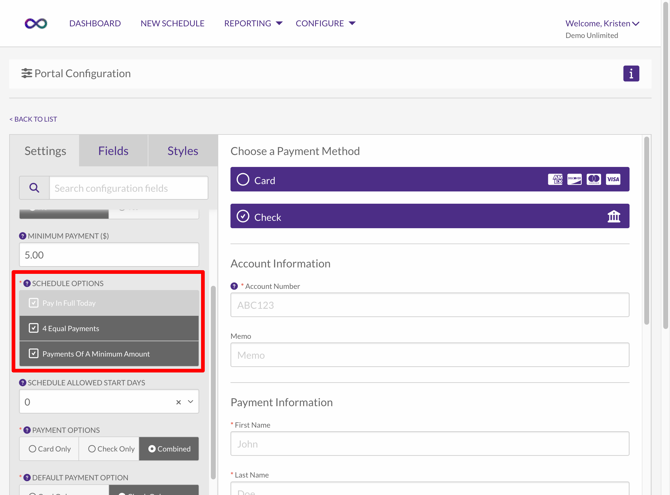Click the Payment Information heading
Viewport: 670px width, 495px height.
[x=282, y=402]
